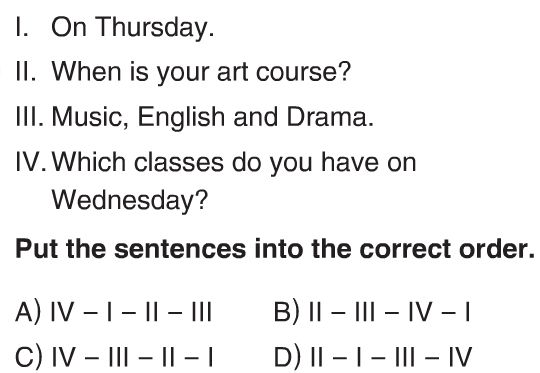The image size is (540, 373).
Task: Click the instruction 'Put the sentences into the correct order.'
Action: [x=275, y=249]
